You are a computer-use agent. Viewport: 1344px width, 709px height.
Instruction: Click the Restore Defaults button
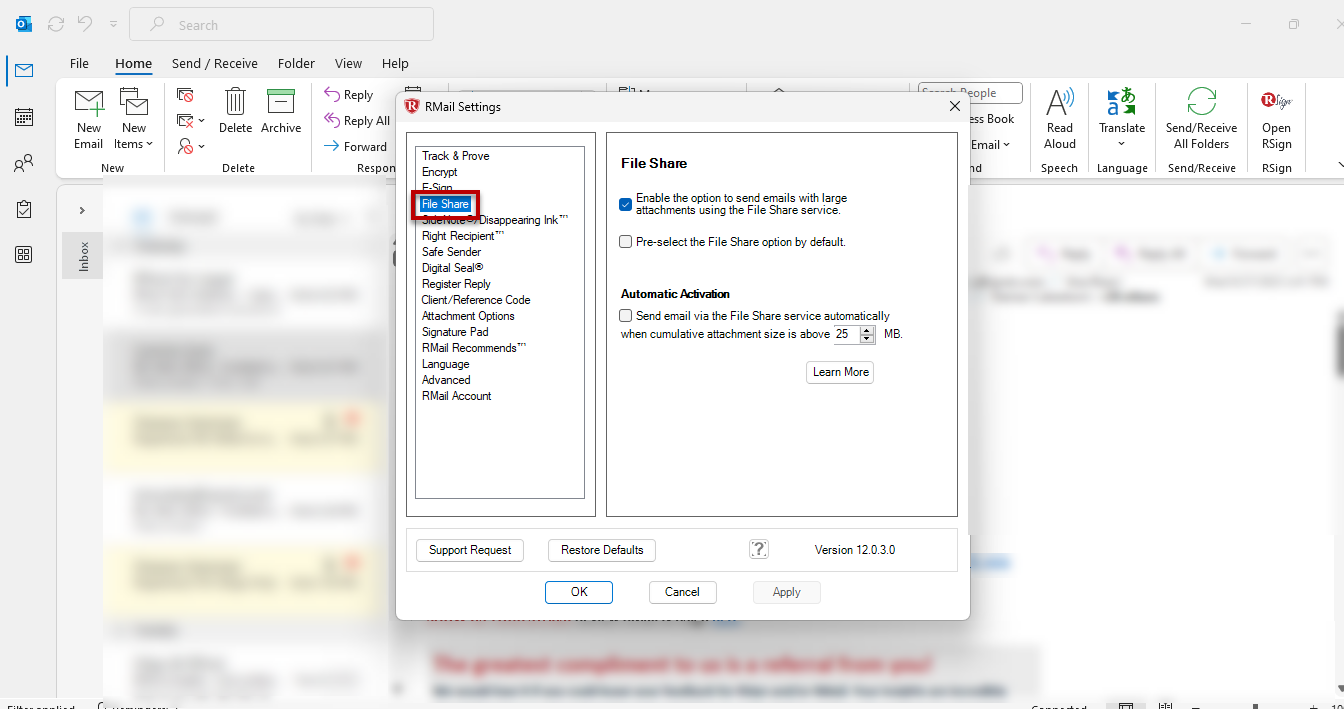coord(602,550)
